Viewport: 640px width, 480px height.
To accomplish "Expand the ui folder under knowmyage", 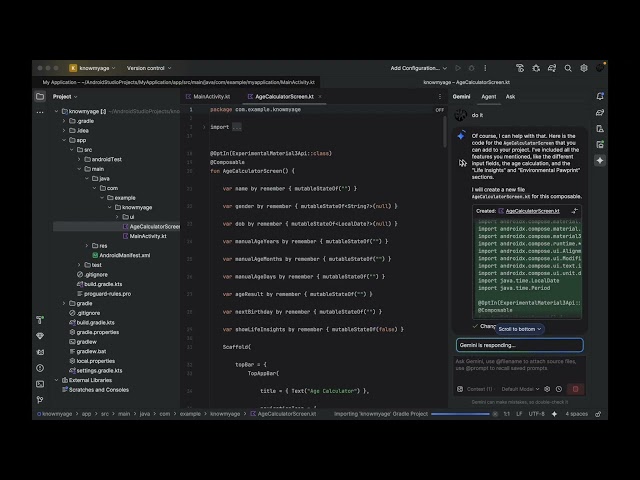I will [118, 217].
